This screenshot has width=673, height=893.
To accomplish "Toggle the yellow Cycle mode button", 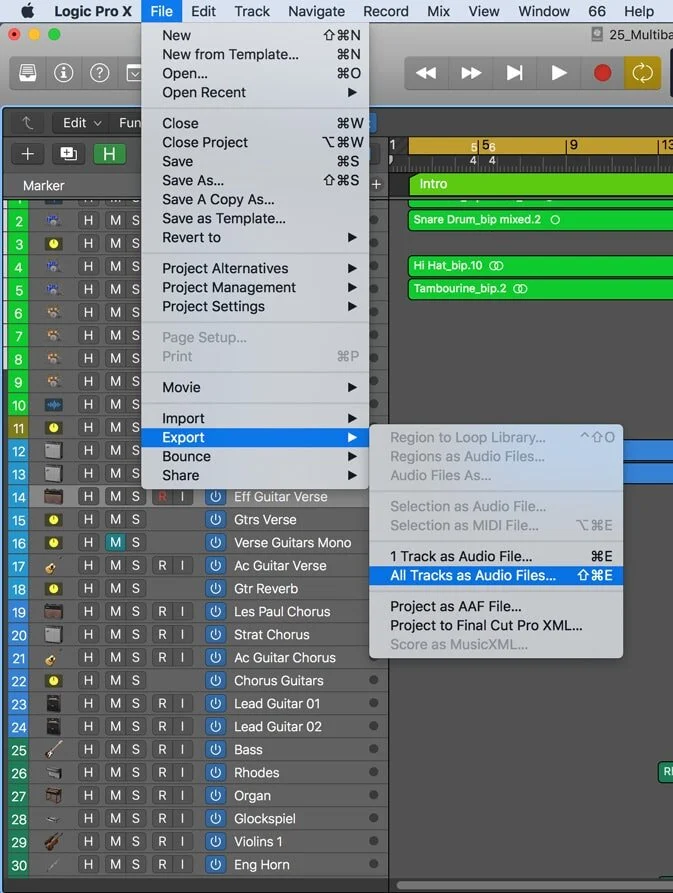I will pyautogui.click(x=642, y=73).
